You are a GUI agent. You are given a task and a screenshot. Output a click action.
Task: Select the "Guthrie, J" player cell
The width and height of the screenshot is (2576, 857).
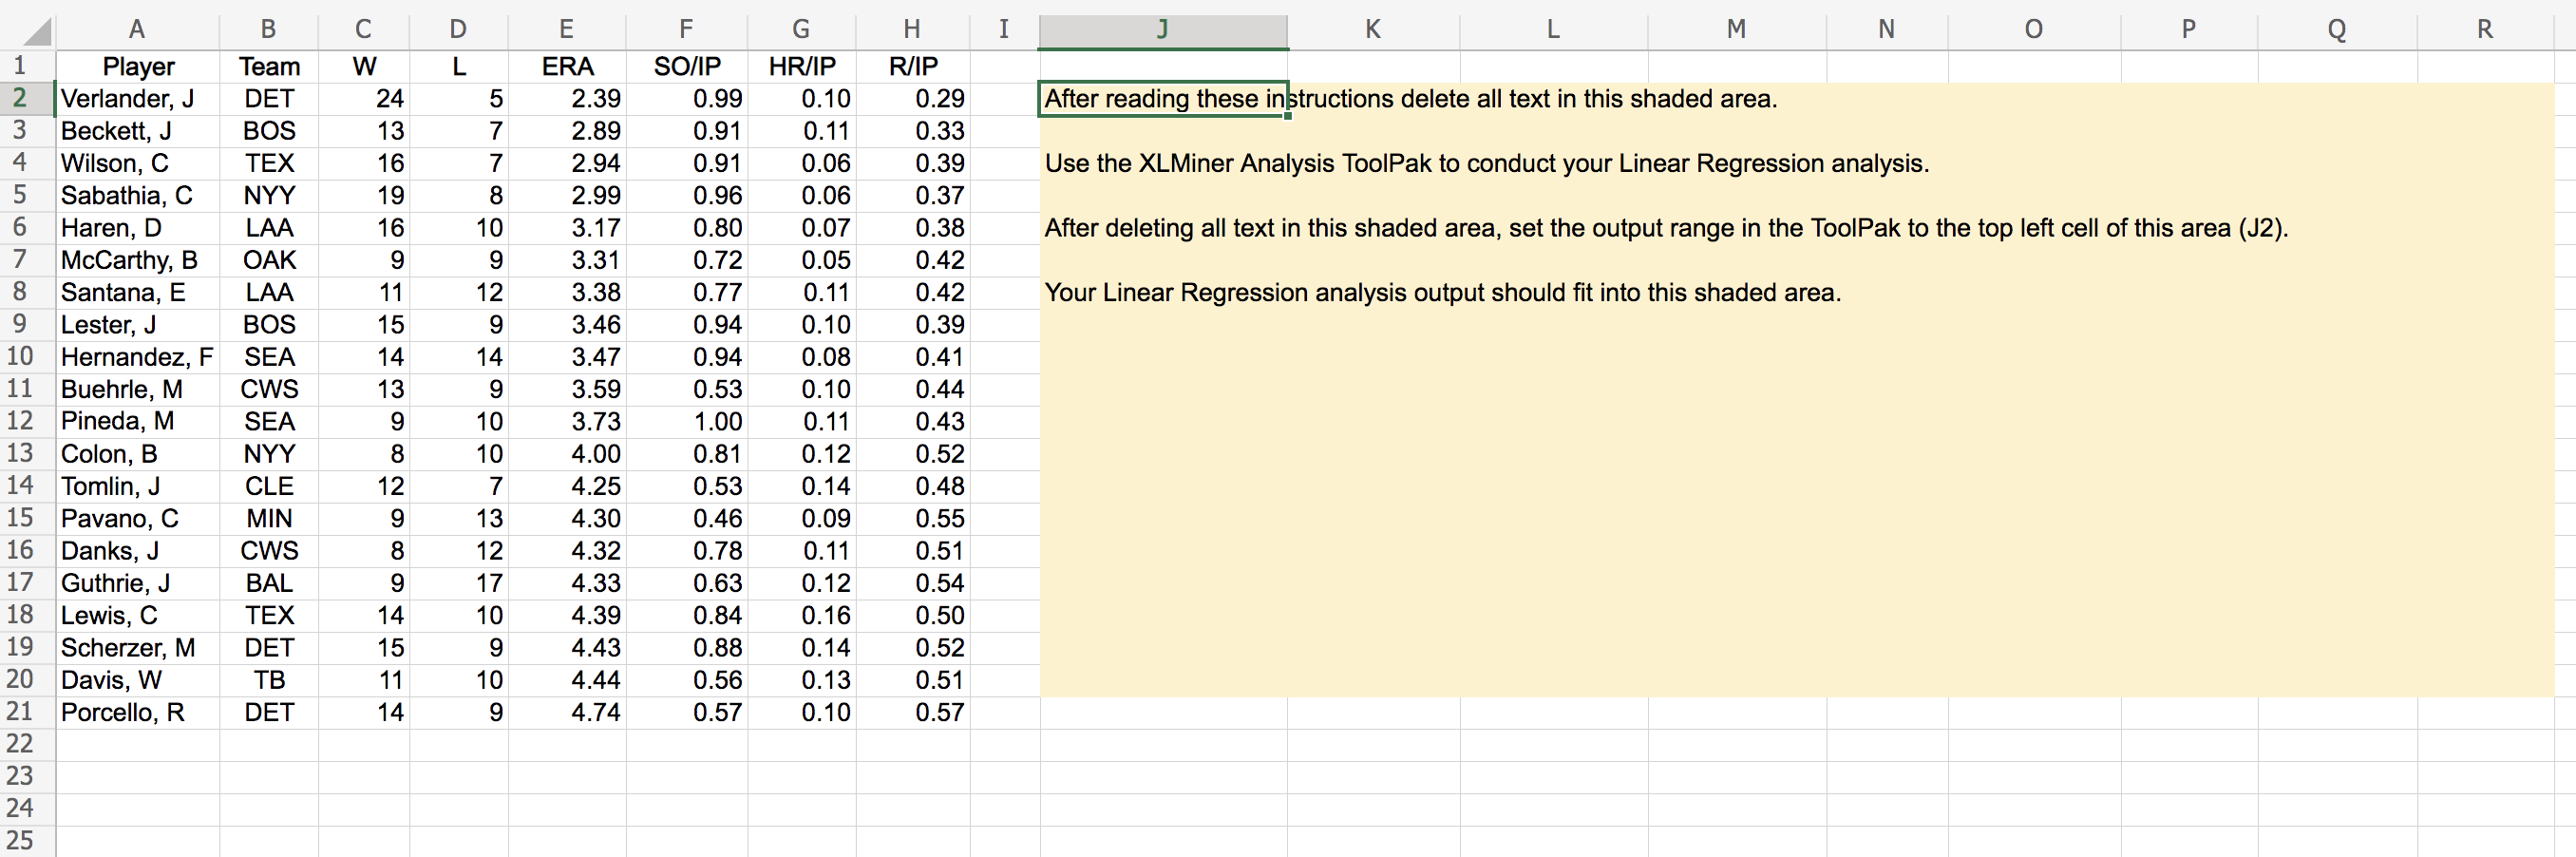click(138, 583)
